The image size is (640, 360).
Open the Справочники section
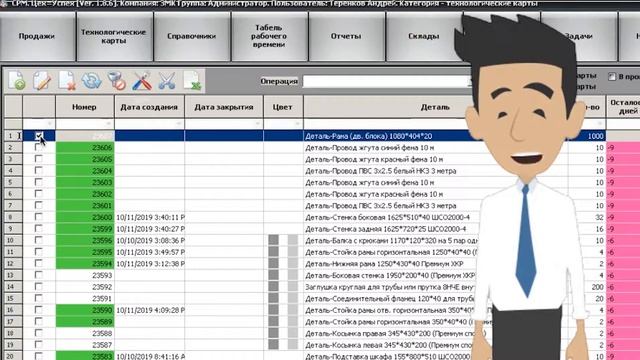[191, 36]
